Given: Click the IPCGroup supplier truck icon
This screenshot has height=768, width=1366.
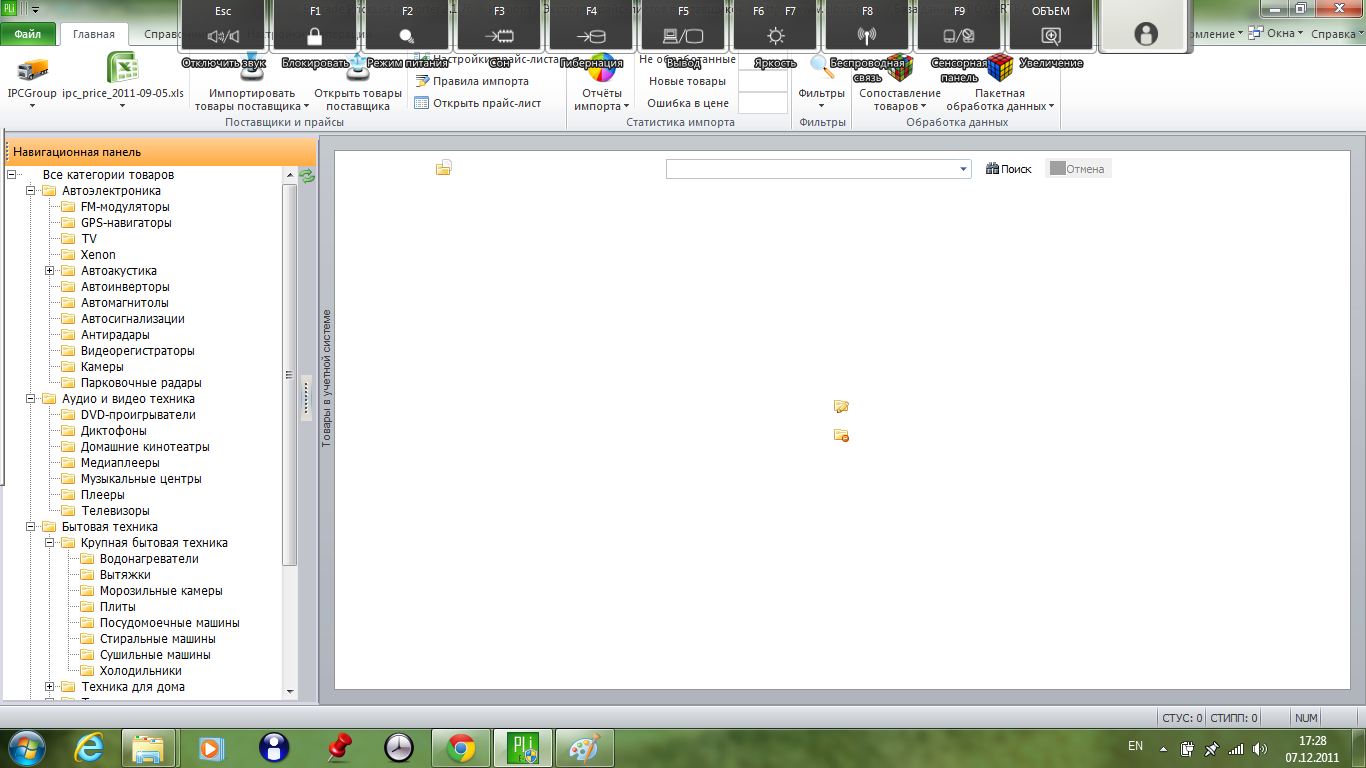Looking at the screenshot, I should (x=32, y=69).
